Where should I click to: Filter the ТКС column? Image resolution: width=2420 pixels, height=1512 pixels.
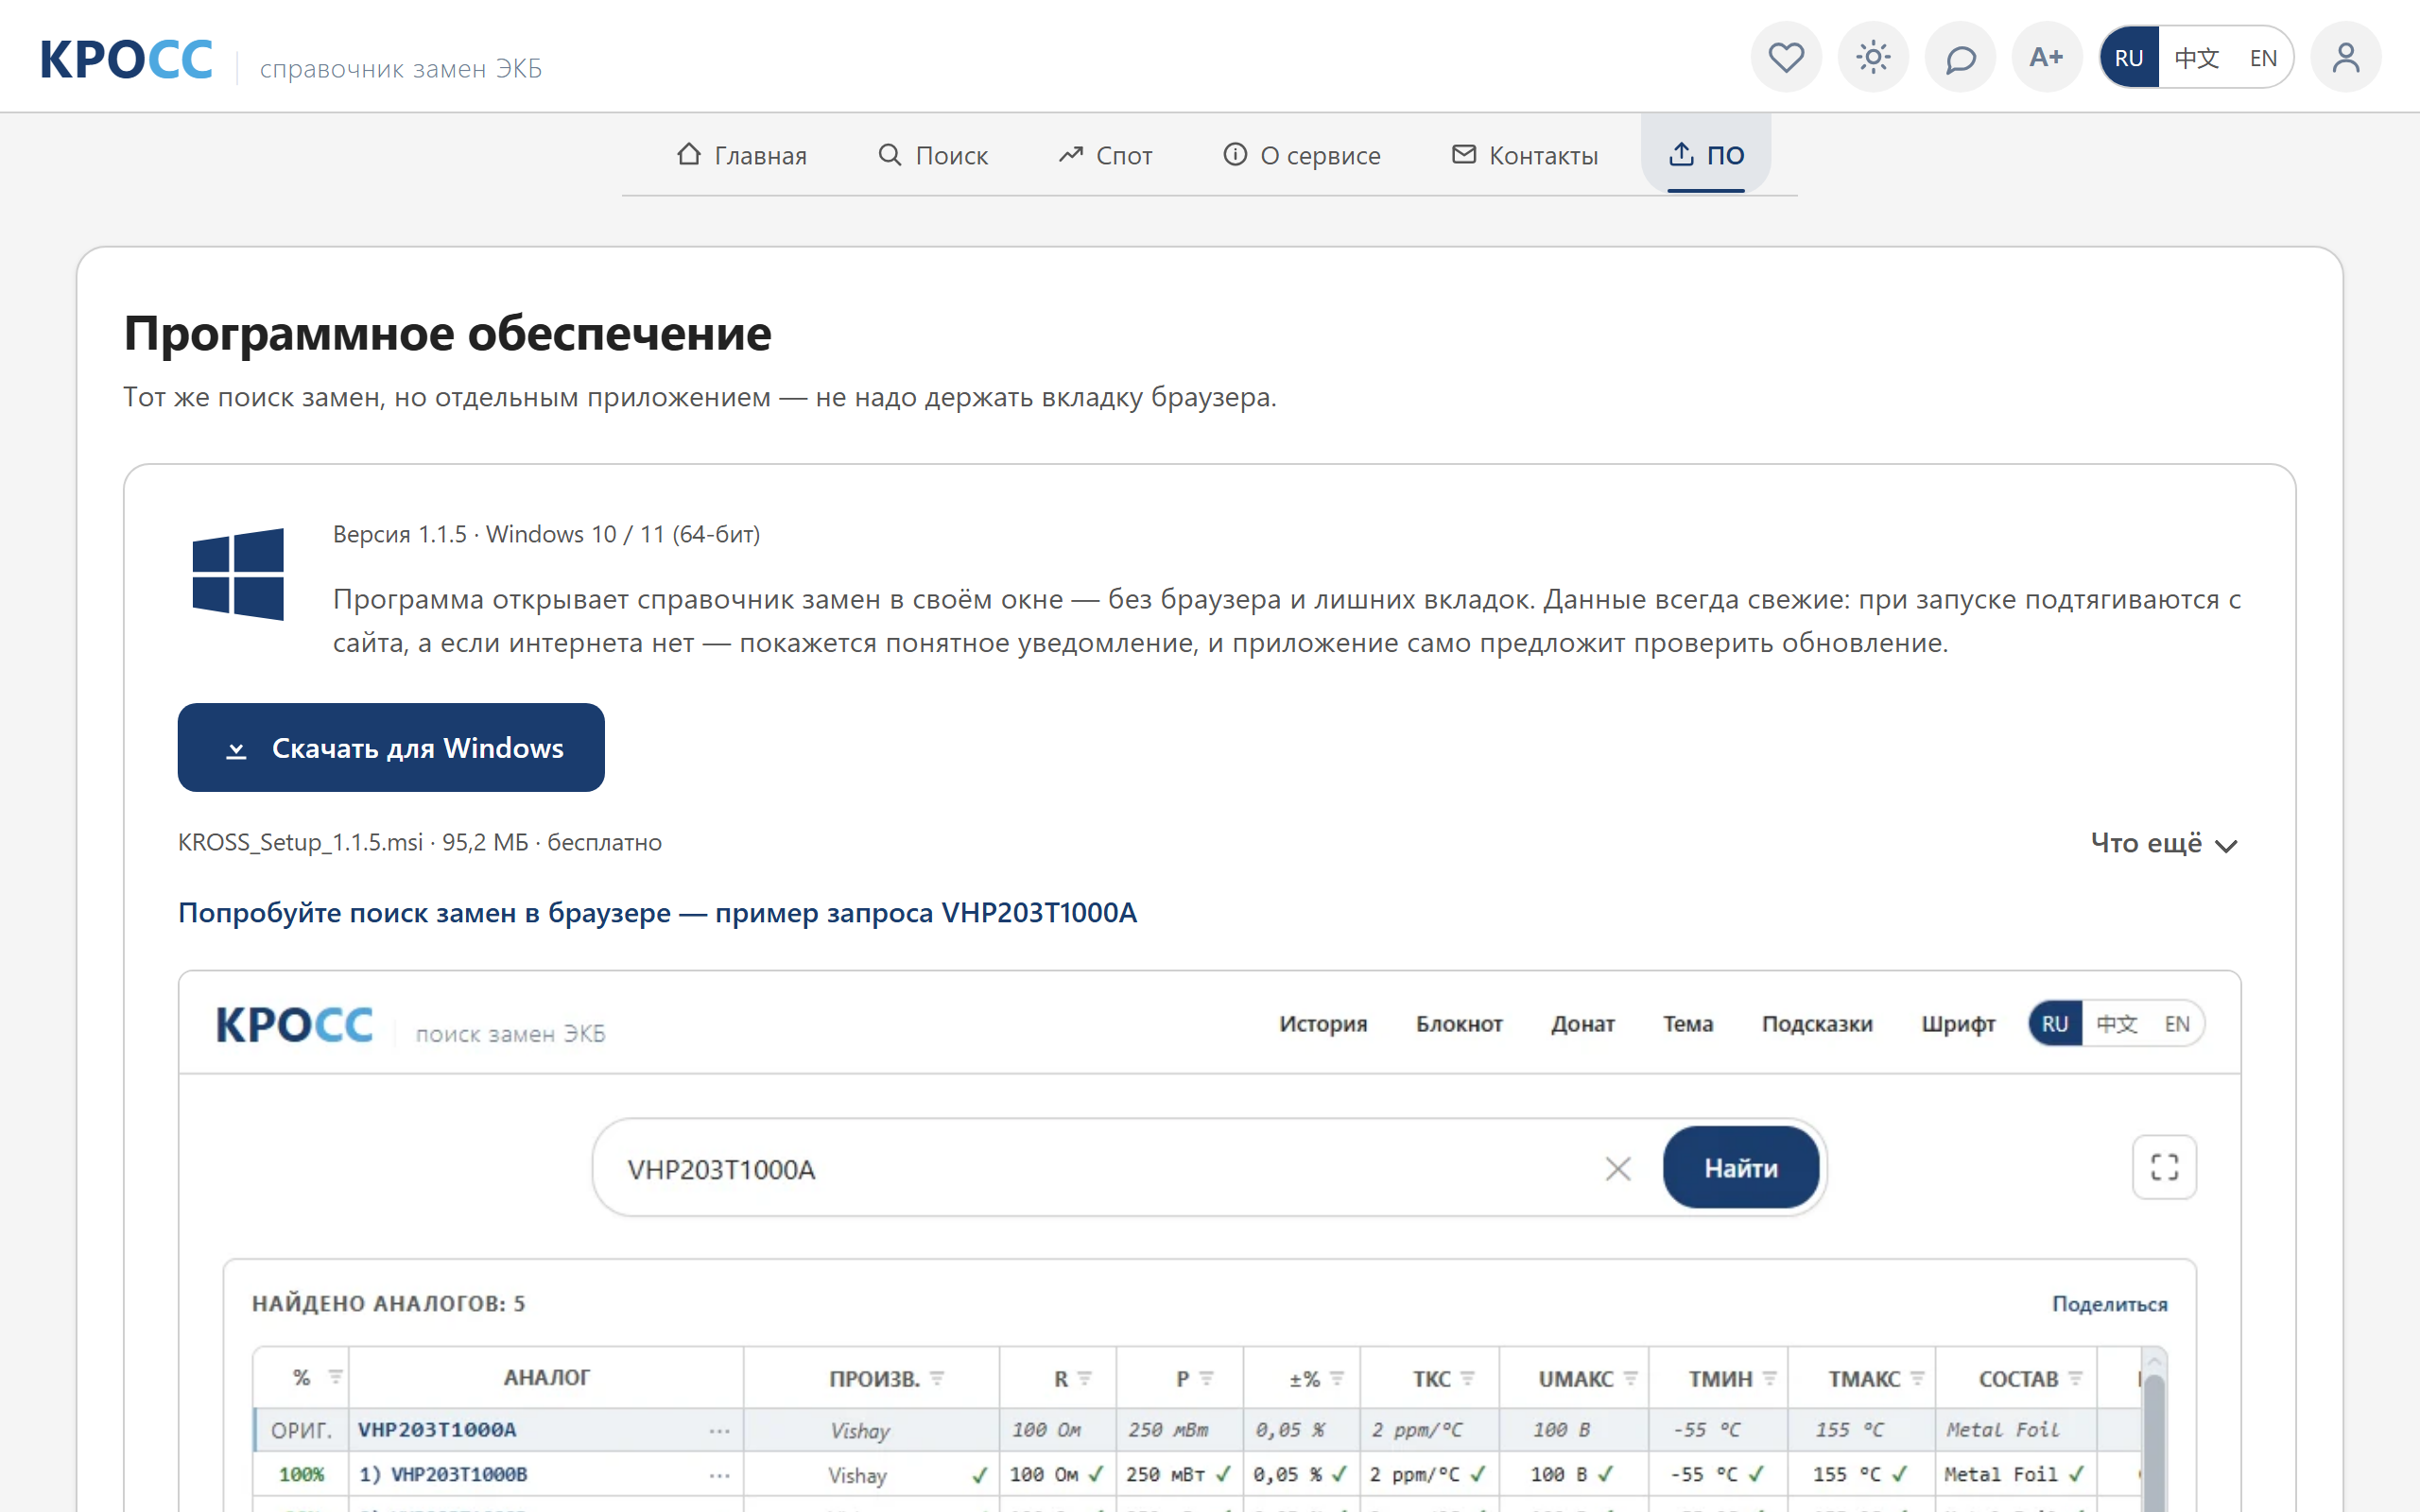(x=1467, y=1378)
